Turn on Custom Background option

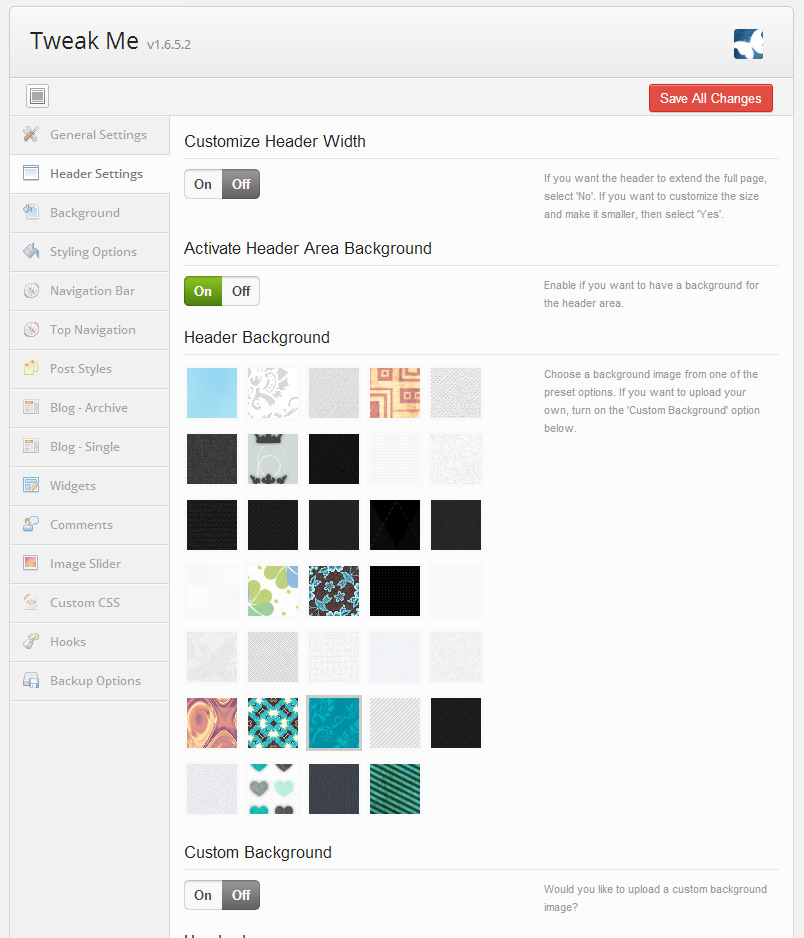204,895
